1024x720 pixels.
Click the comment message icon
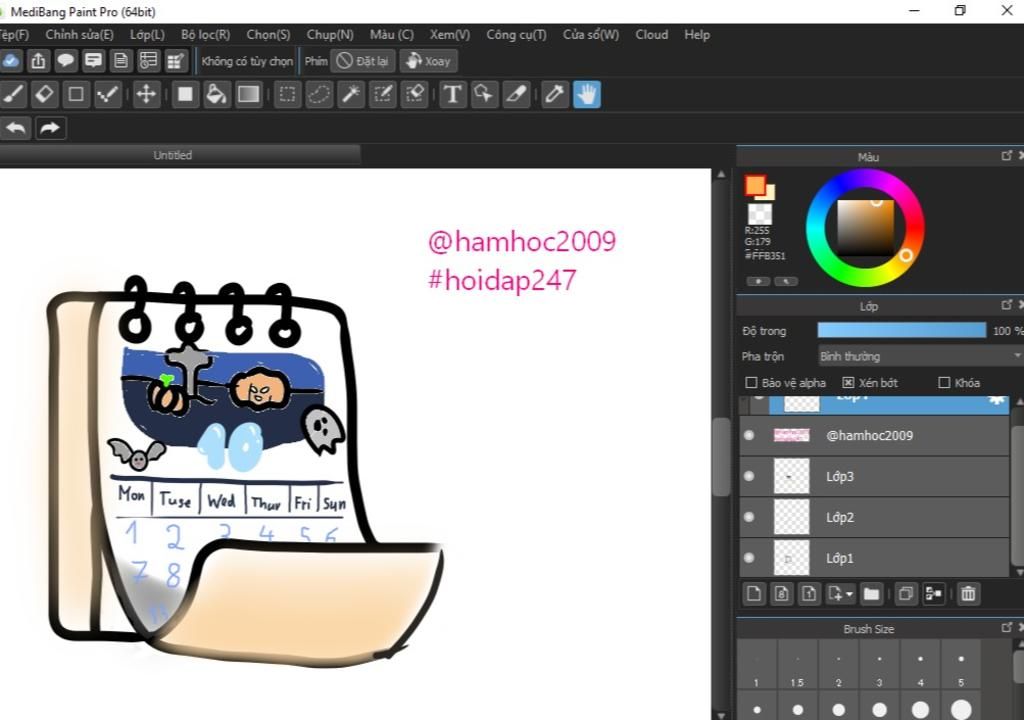click(x=93, y=61)
